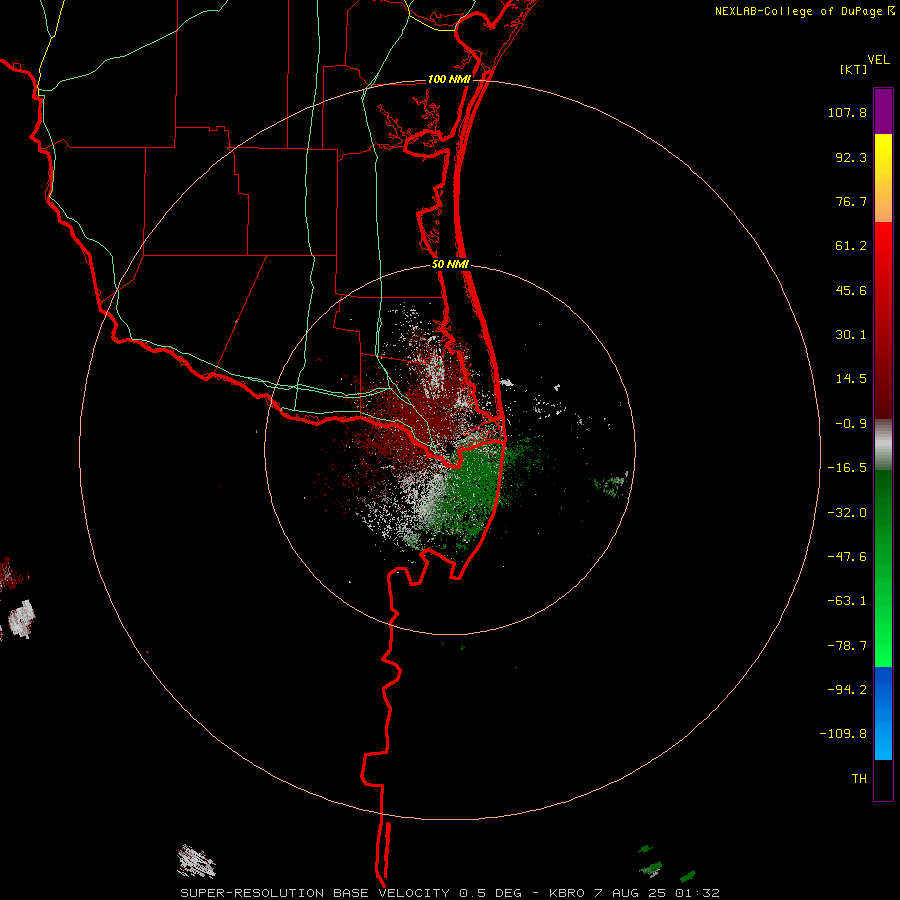Pick the red segment of velocity color bar
Screen dimensions: 900x900
883,320
